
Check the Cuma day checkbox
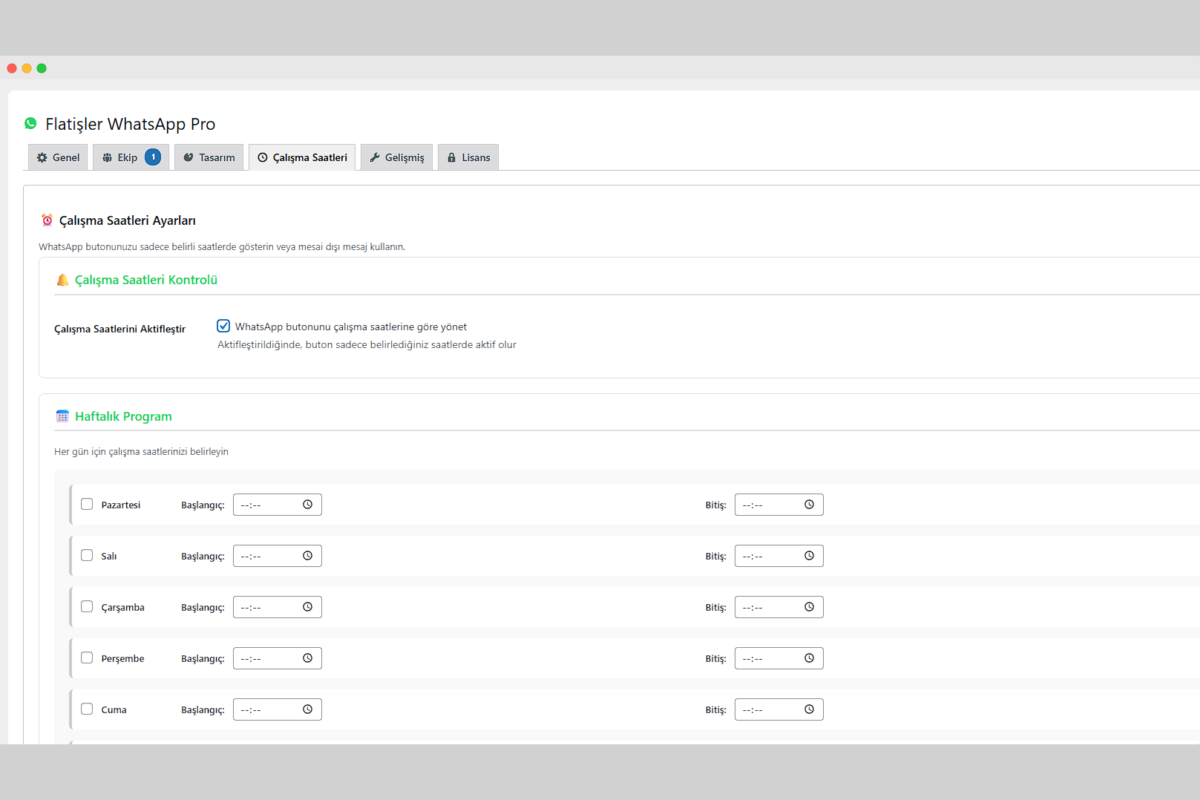(x=87, y=709)
